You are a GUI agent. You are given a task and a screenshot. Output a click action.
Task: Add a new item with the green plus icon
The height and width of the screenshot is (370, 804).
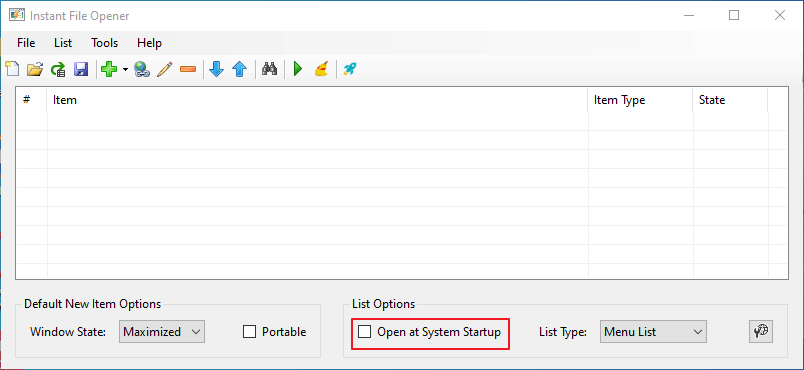[x=109, y=69]
